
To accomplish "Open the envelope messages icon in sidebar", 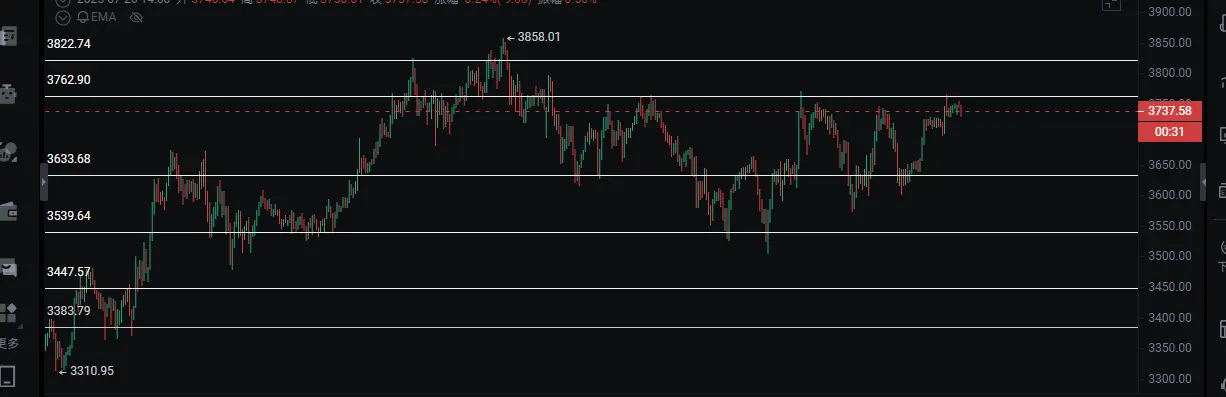I will point(8,268).
